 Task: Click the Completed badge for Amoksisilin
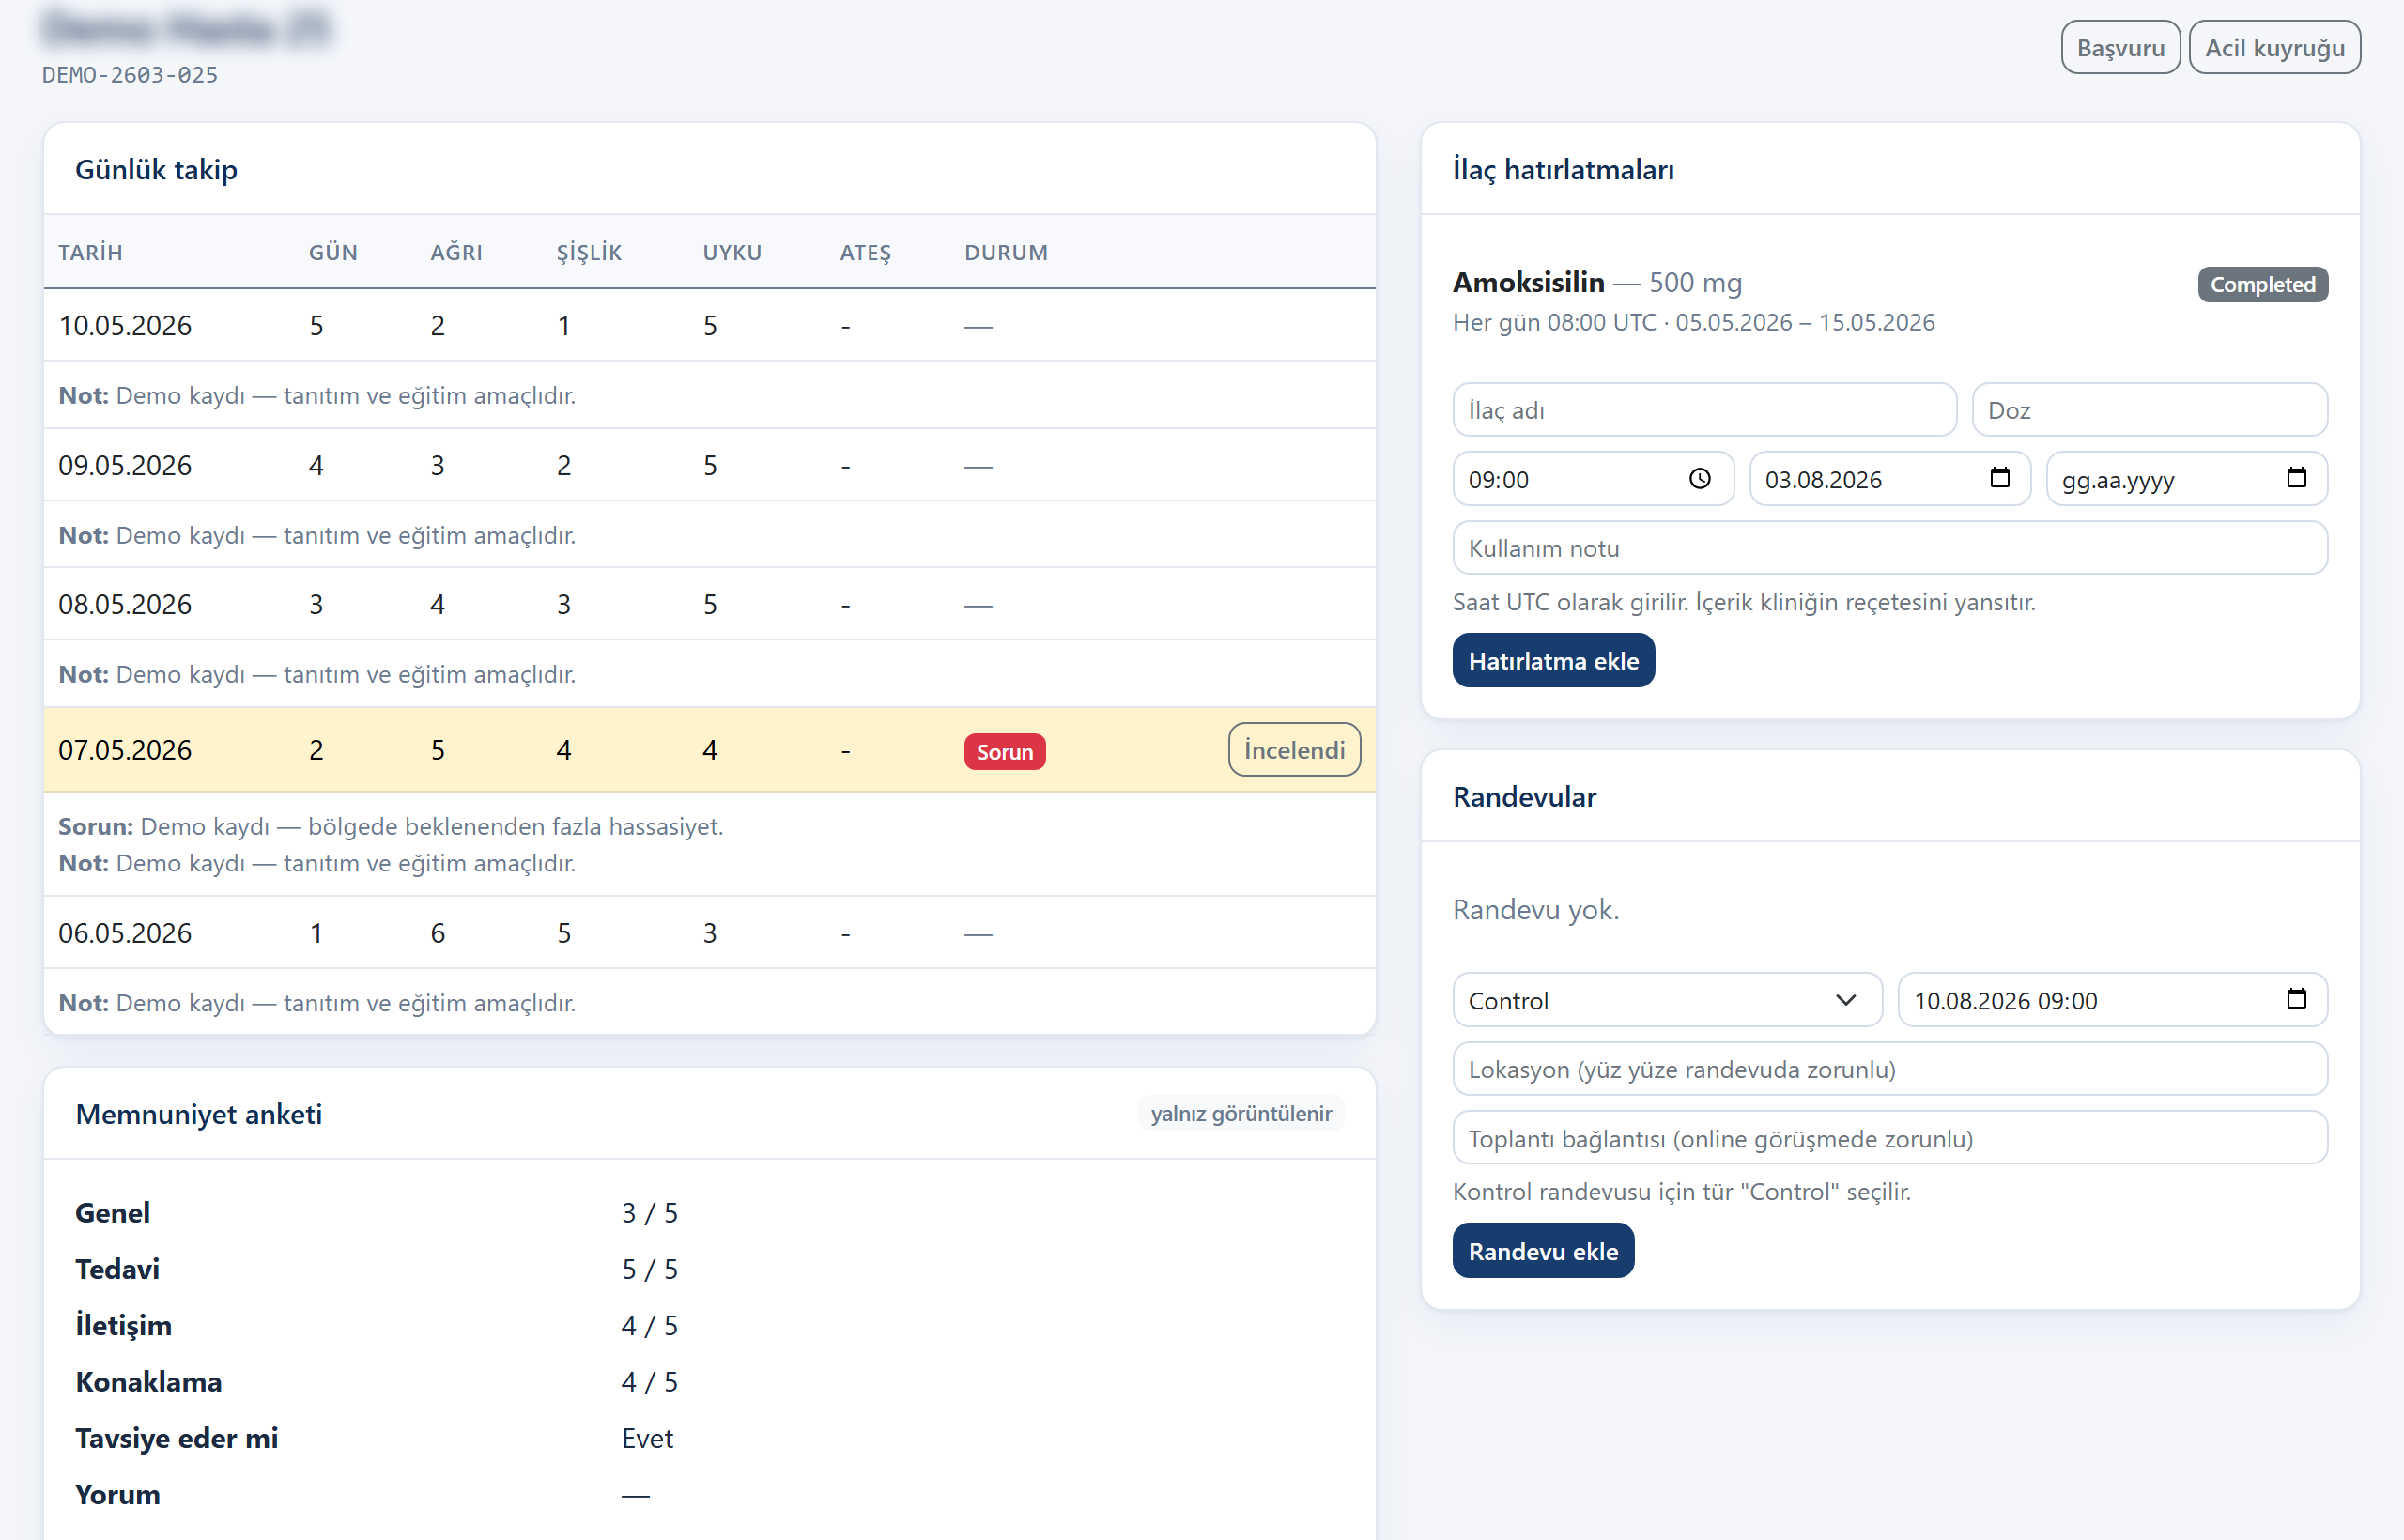pyautogui.click(x=2262, y=285)
